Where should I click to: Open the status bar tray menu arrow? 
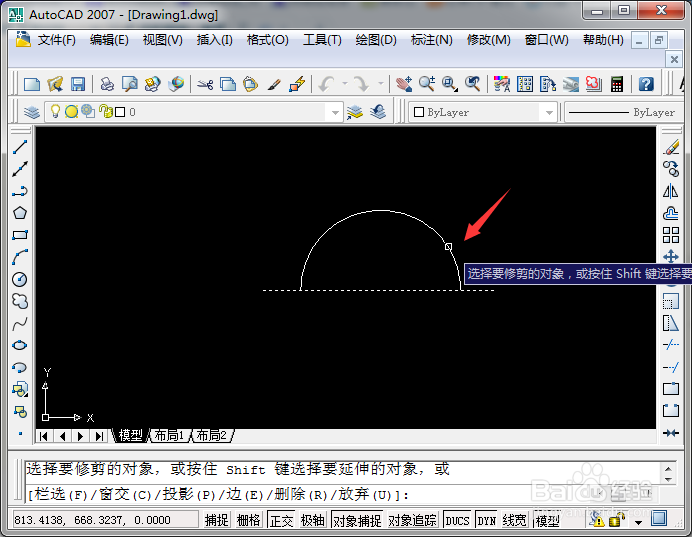(638, 522)
